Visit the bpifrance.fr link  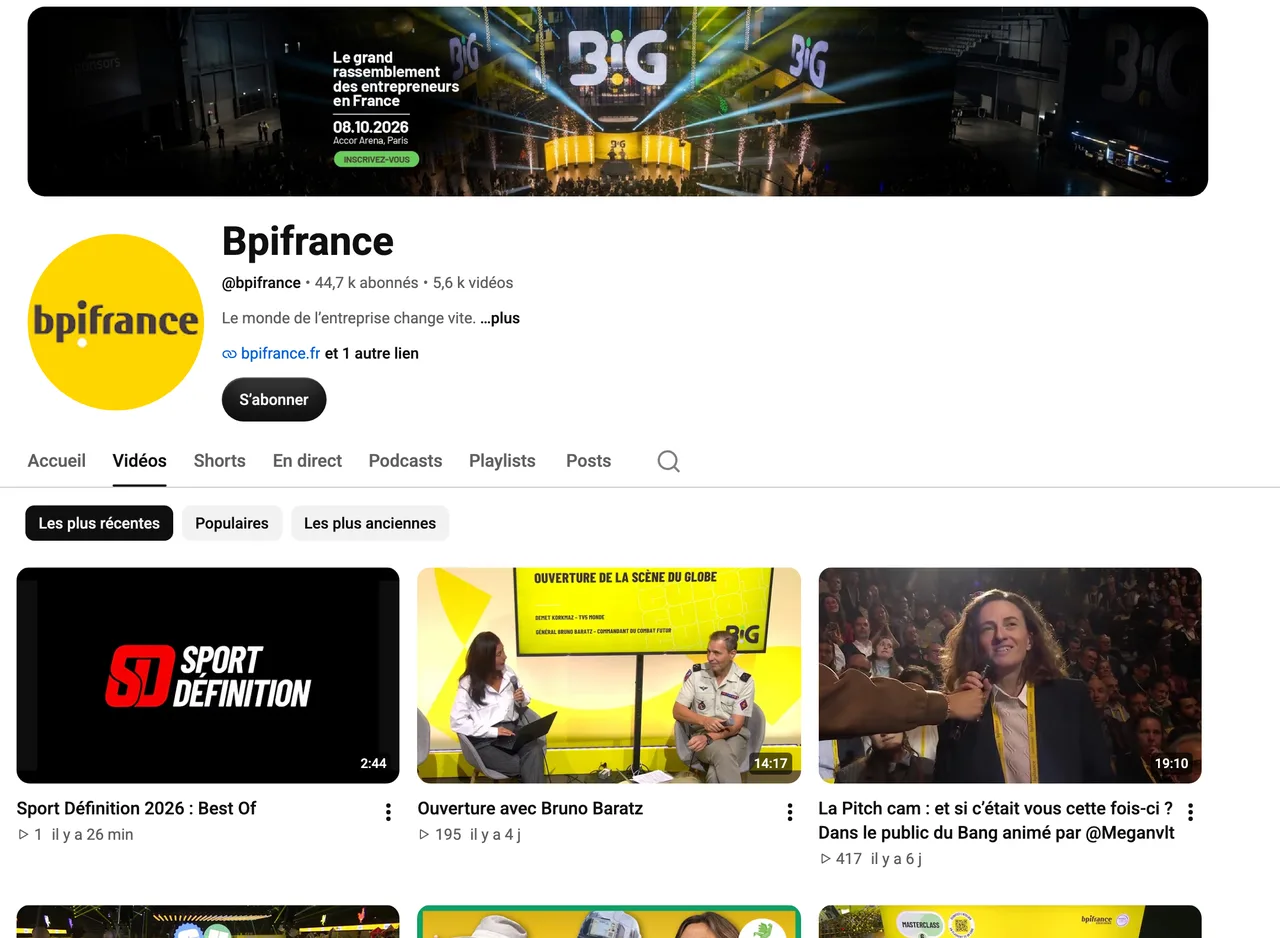click(x=281, y=353)
